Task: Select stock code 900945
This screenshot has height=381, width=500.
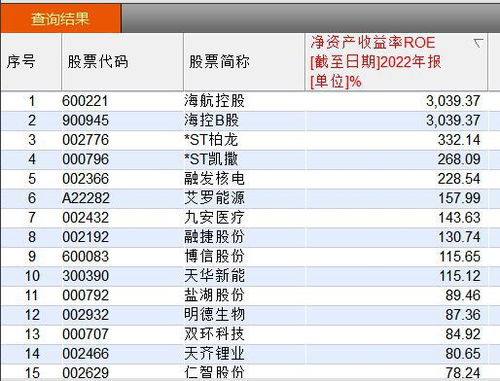Action: click(85, 120)
